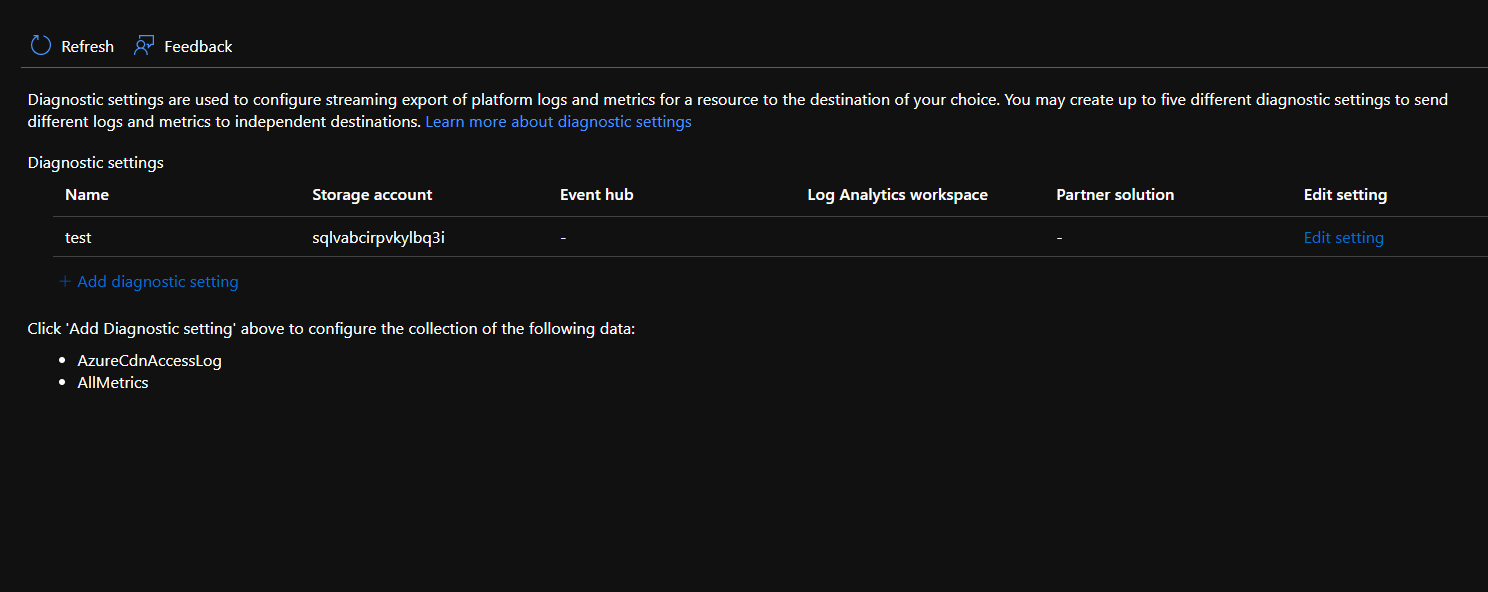
Task: Click the 'Add diagnostic setting' link text
Action: 158,282
